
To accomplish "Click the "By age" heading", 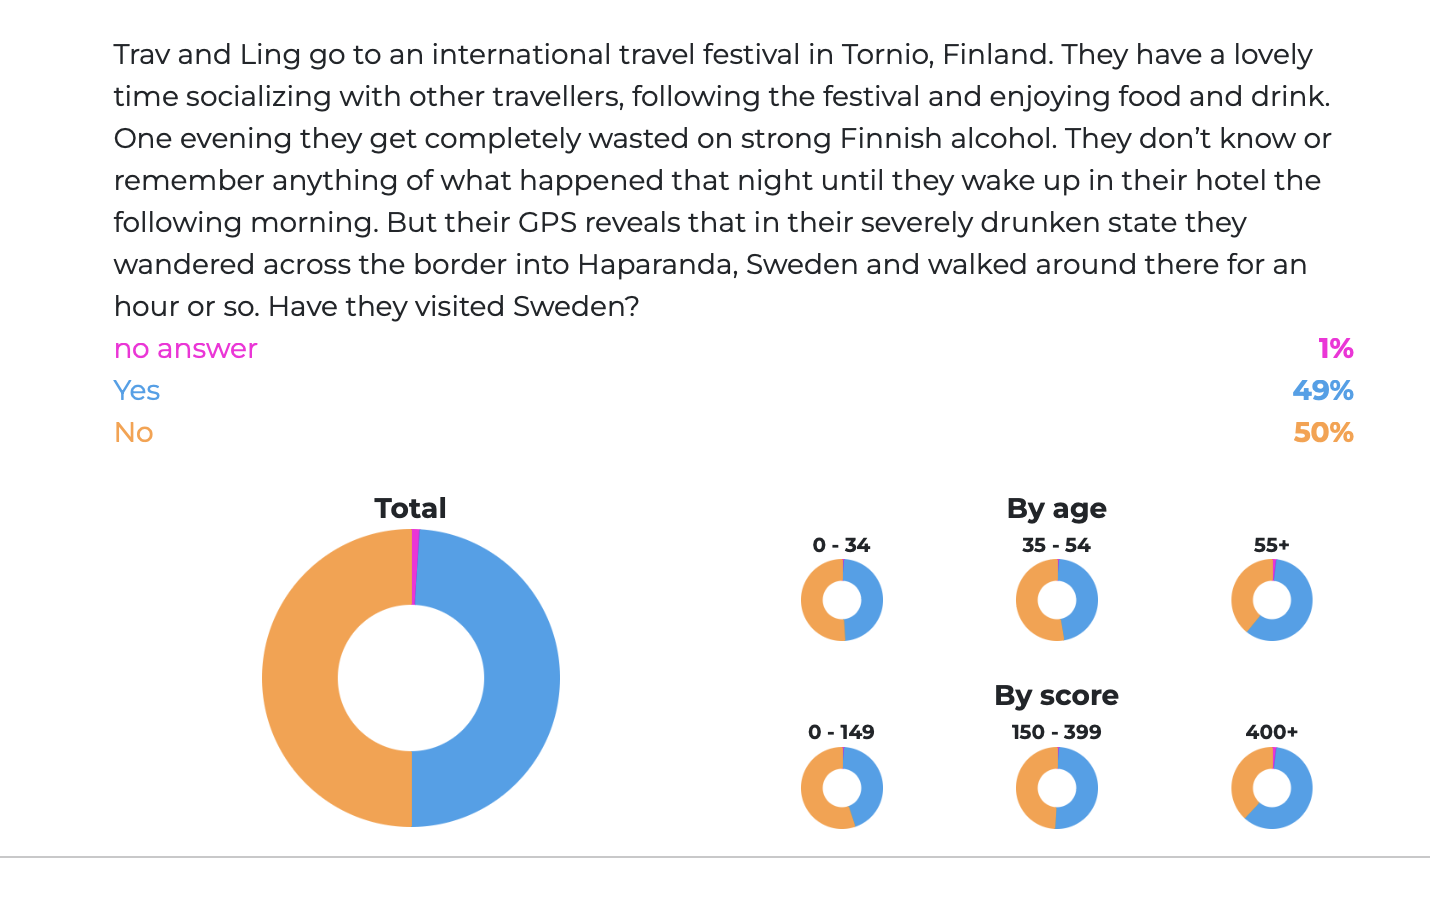I will [x=1056, y=508].
